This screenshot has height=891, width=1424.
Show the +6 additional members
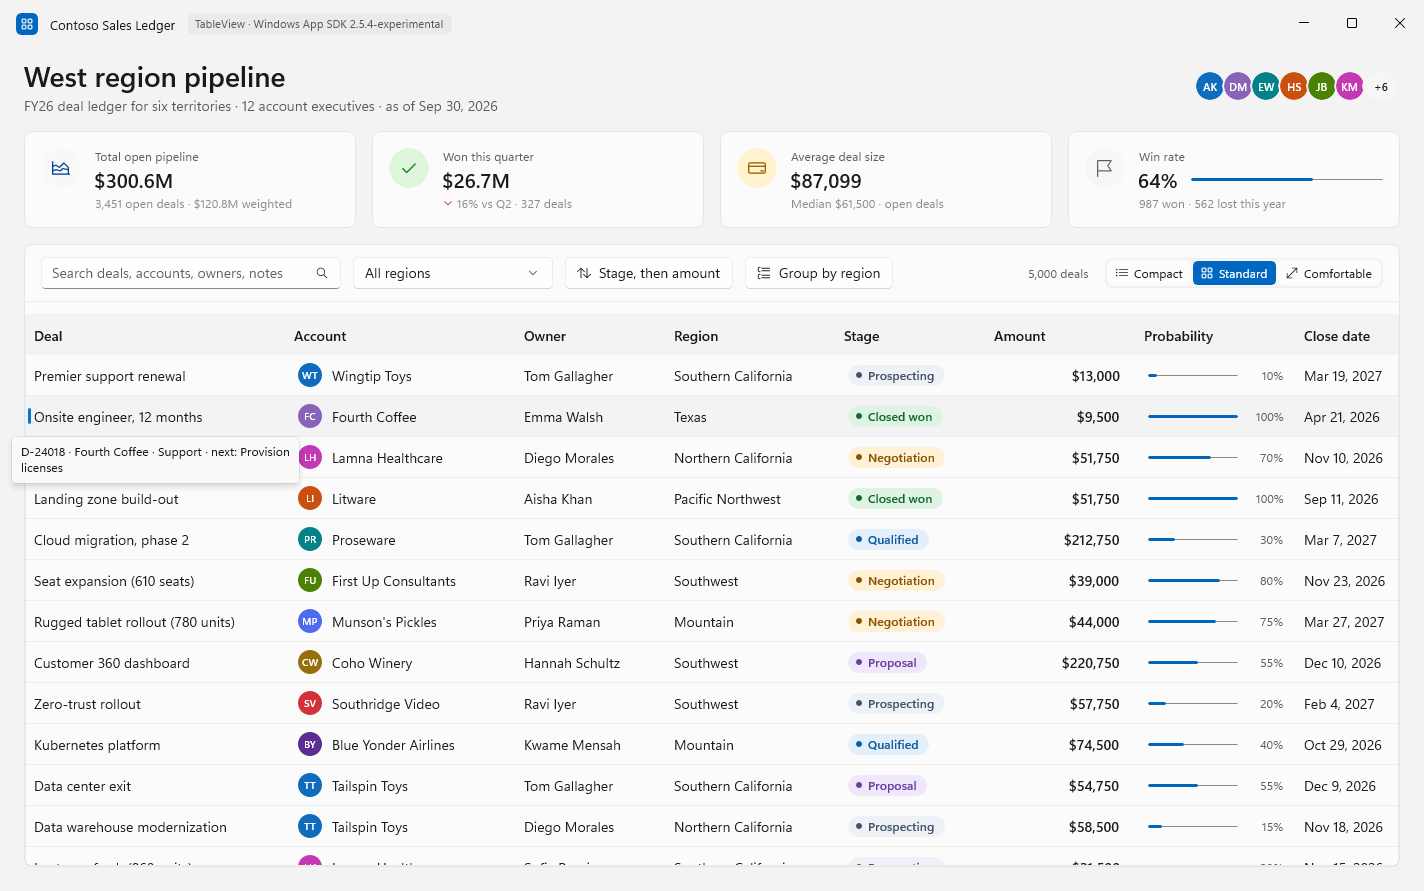[x=1381, y=87]
